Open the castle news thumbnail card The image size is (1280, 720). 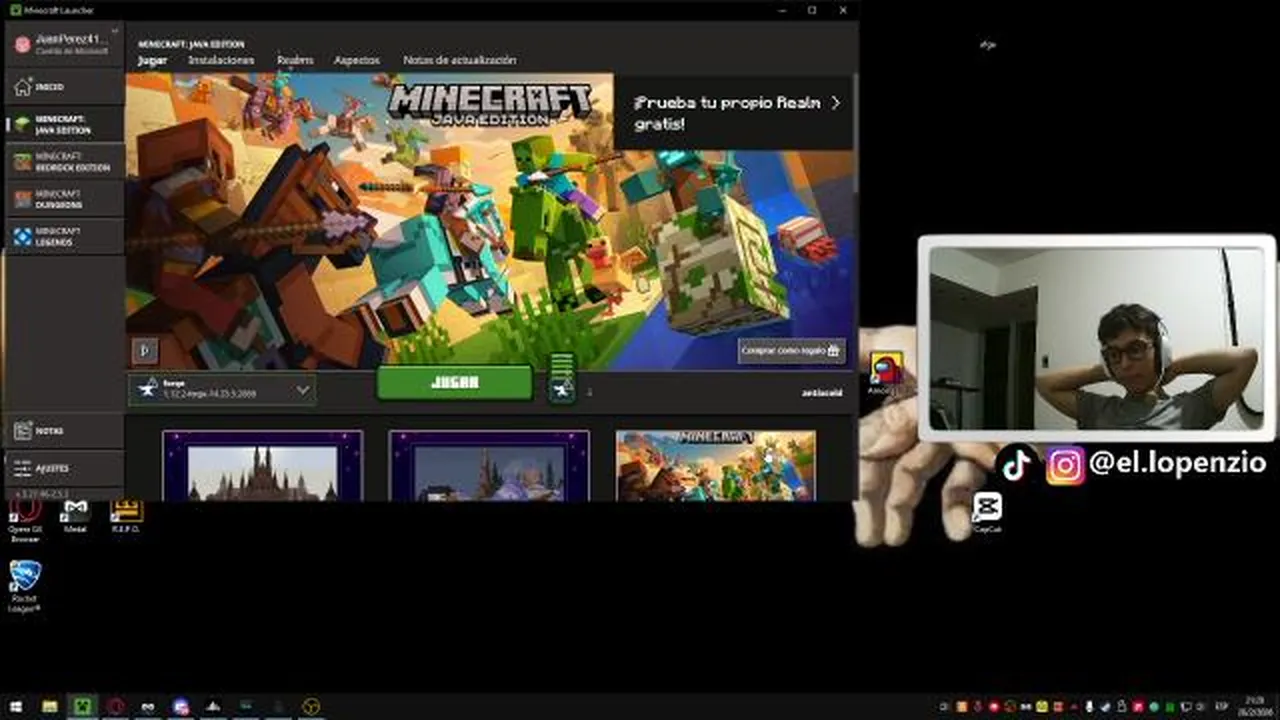(x=262, y=466)
